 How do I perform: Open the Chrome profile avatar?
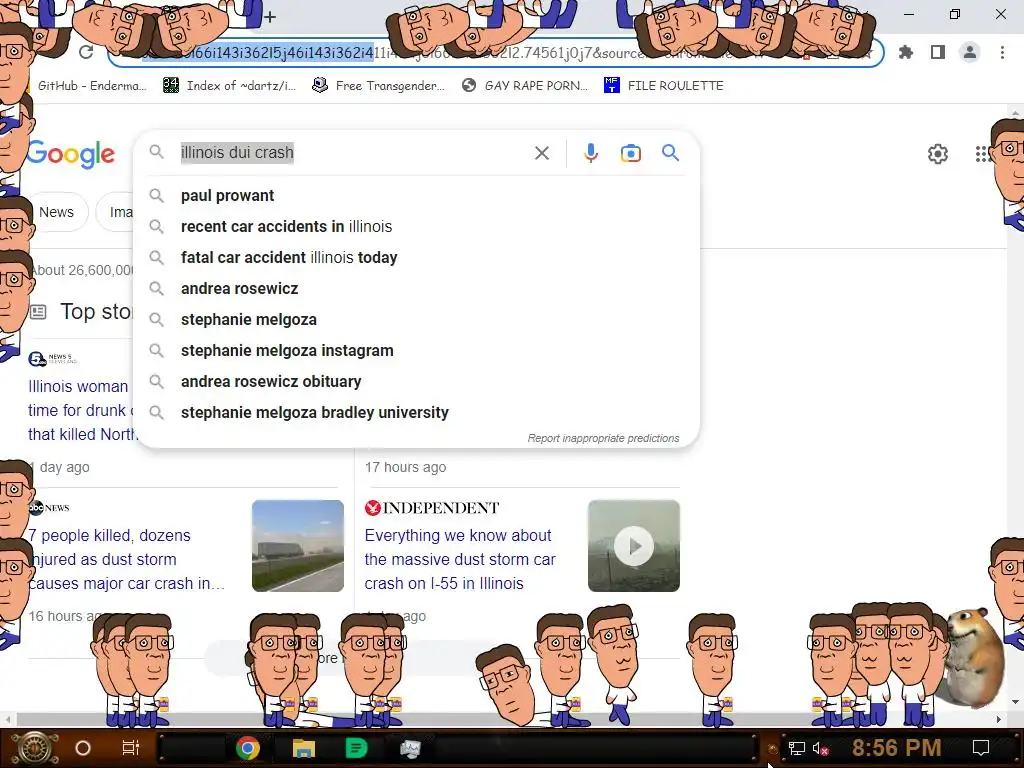tap(970, 52)
